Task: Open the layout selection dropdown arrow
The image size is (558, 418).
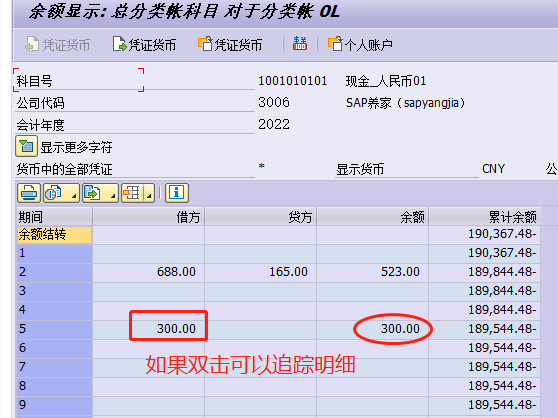Action: click(150, 195)
